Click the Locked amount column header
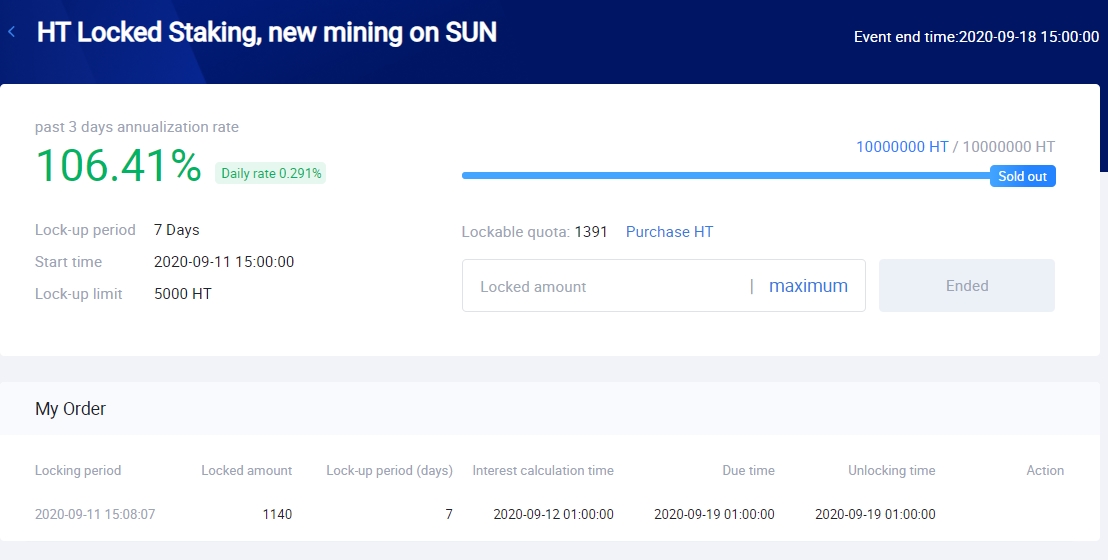 click(x=246, y=470)
